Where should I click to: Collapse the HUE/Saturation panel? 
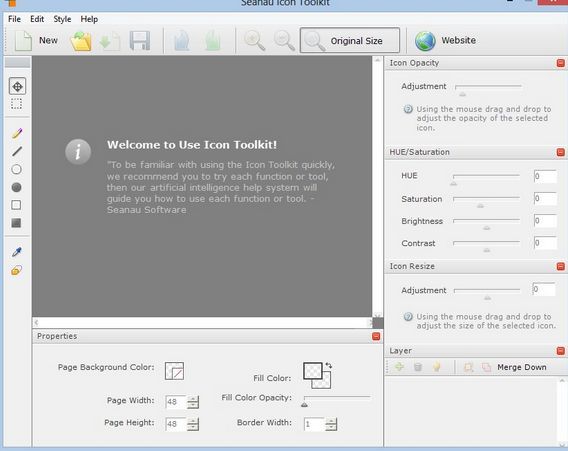click(x=560, y=152)
